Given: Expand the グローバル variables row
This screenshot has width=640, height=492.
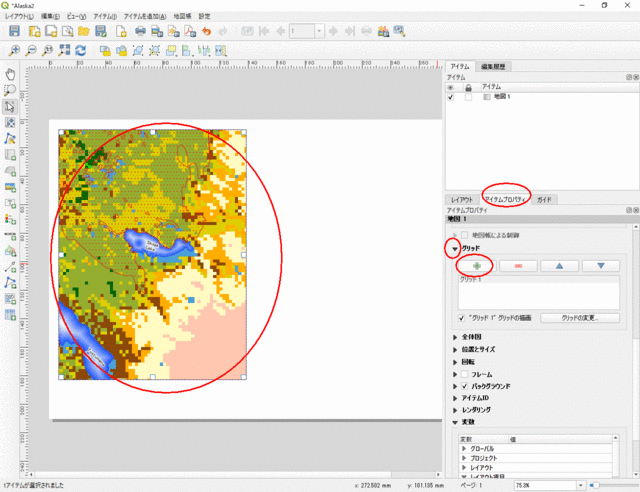Looking at the screenshot, I should (464, 449).
